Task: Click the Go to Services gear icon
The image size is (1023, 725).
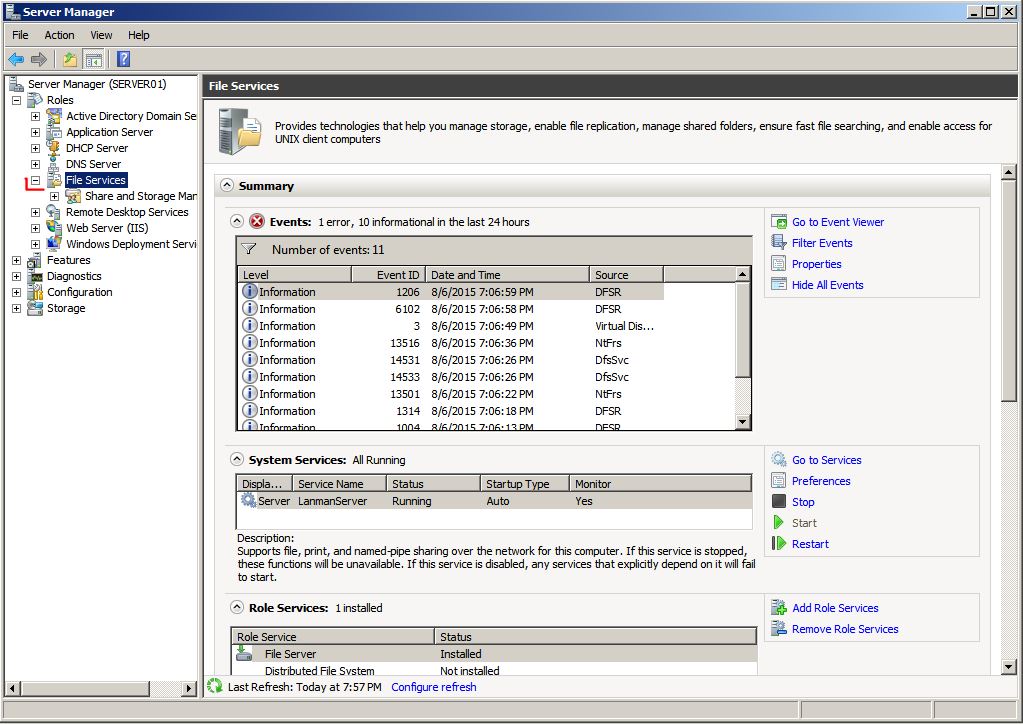Action: (779, 459)
